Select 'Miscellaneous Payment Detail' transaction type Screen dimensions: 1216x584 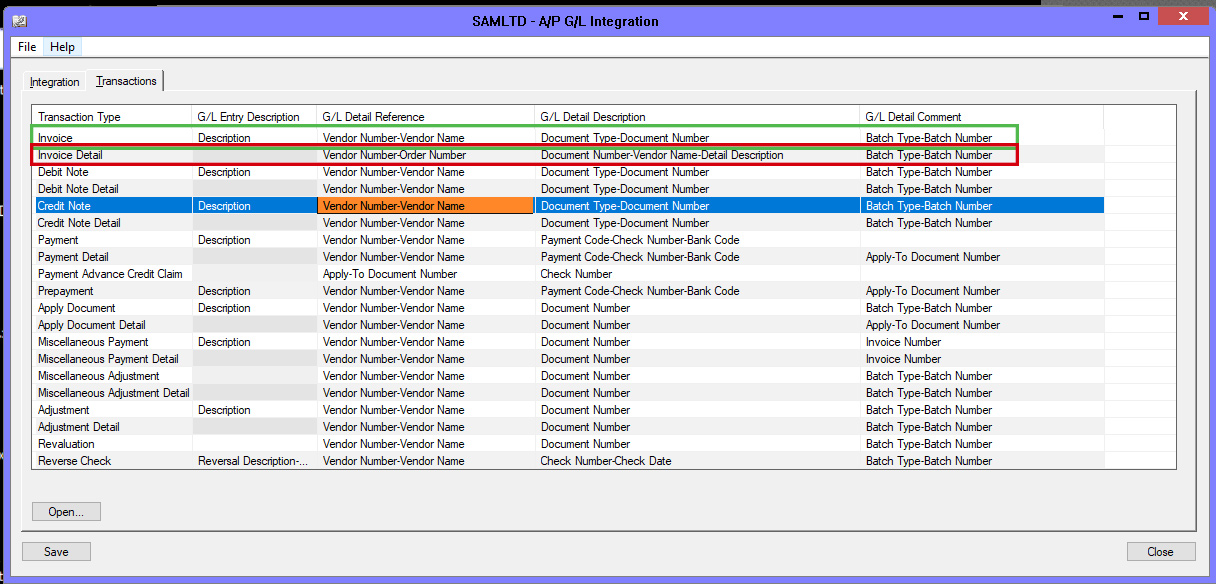coord(112,359)
